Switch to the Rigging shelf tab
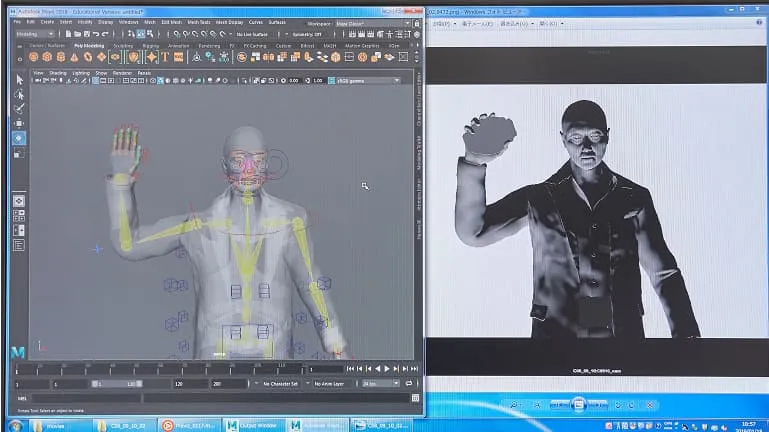 (151, 46)
